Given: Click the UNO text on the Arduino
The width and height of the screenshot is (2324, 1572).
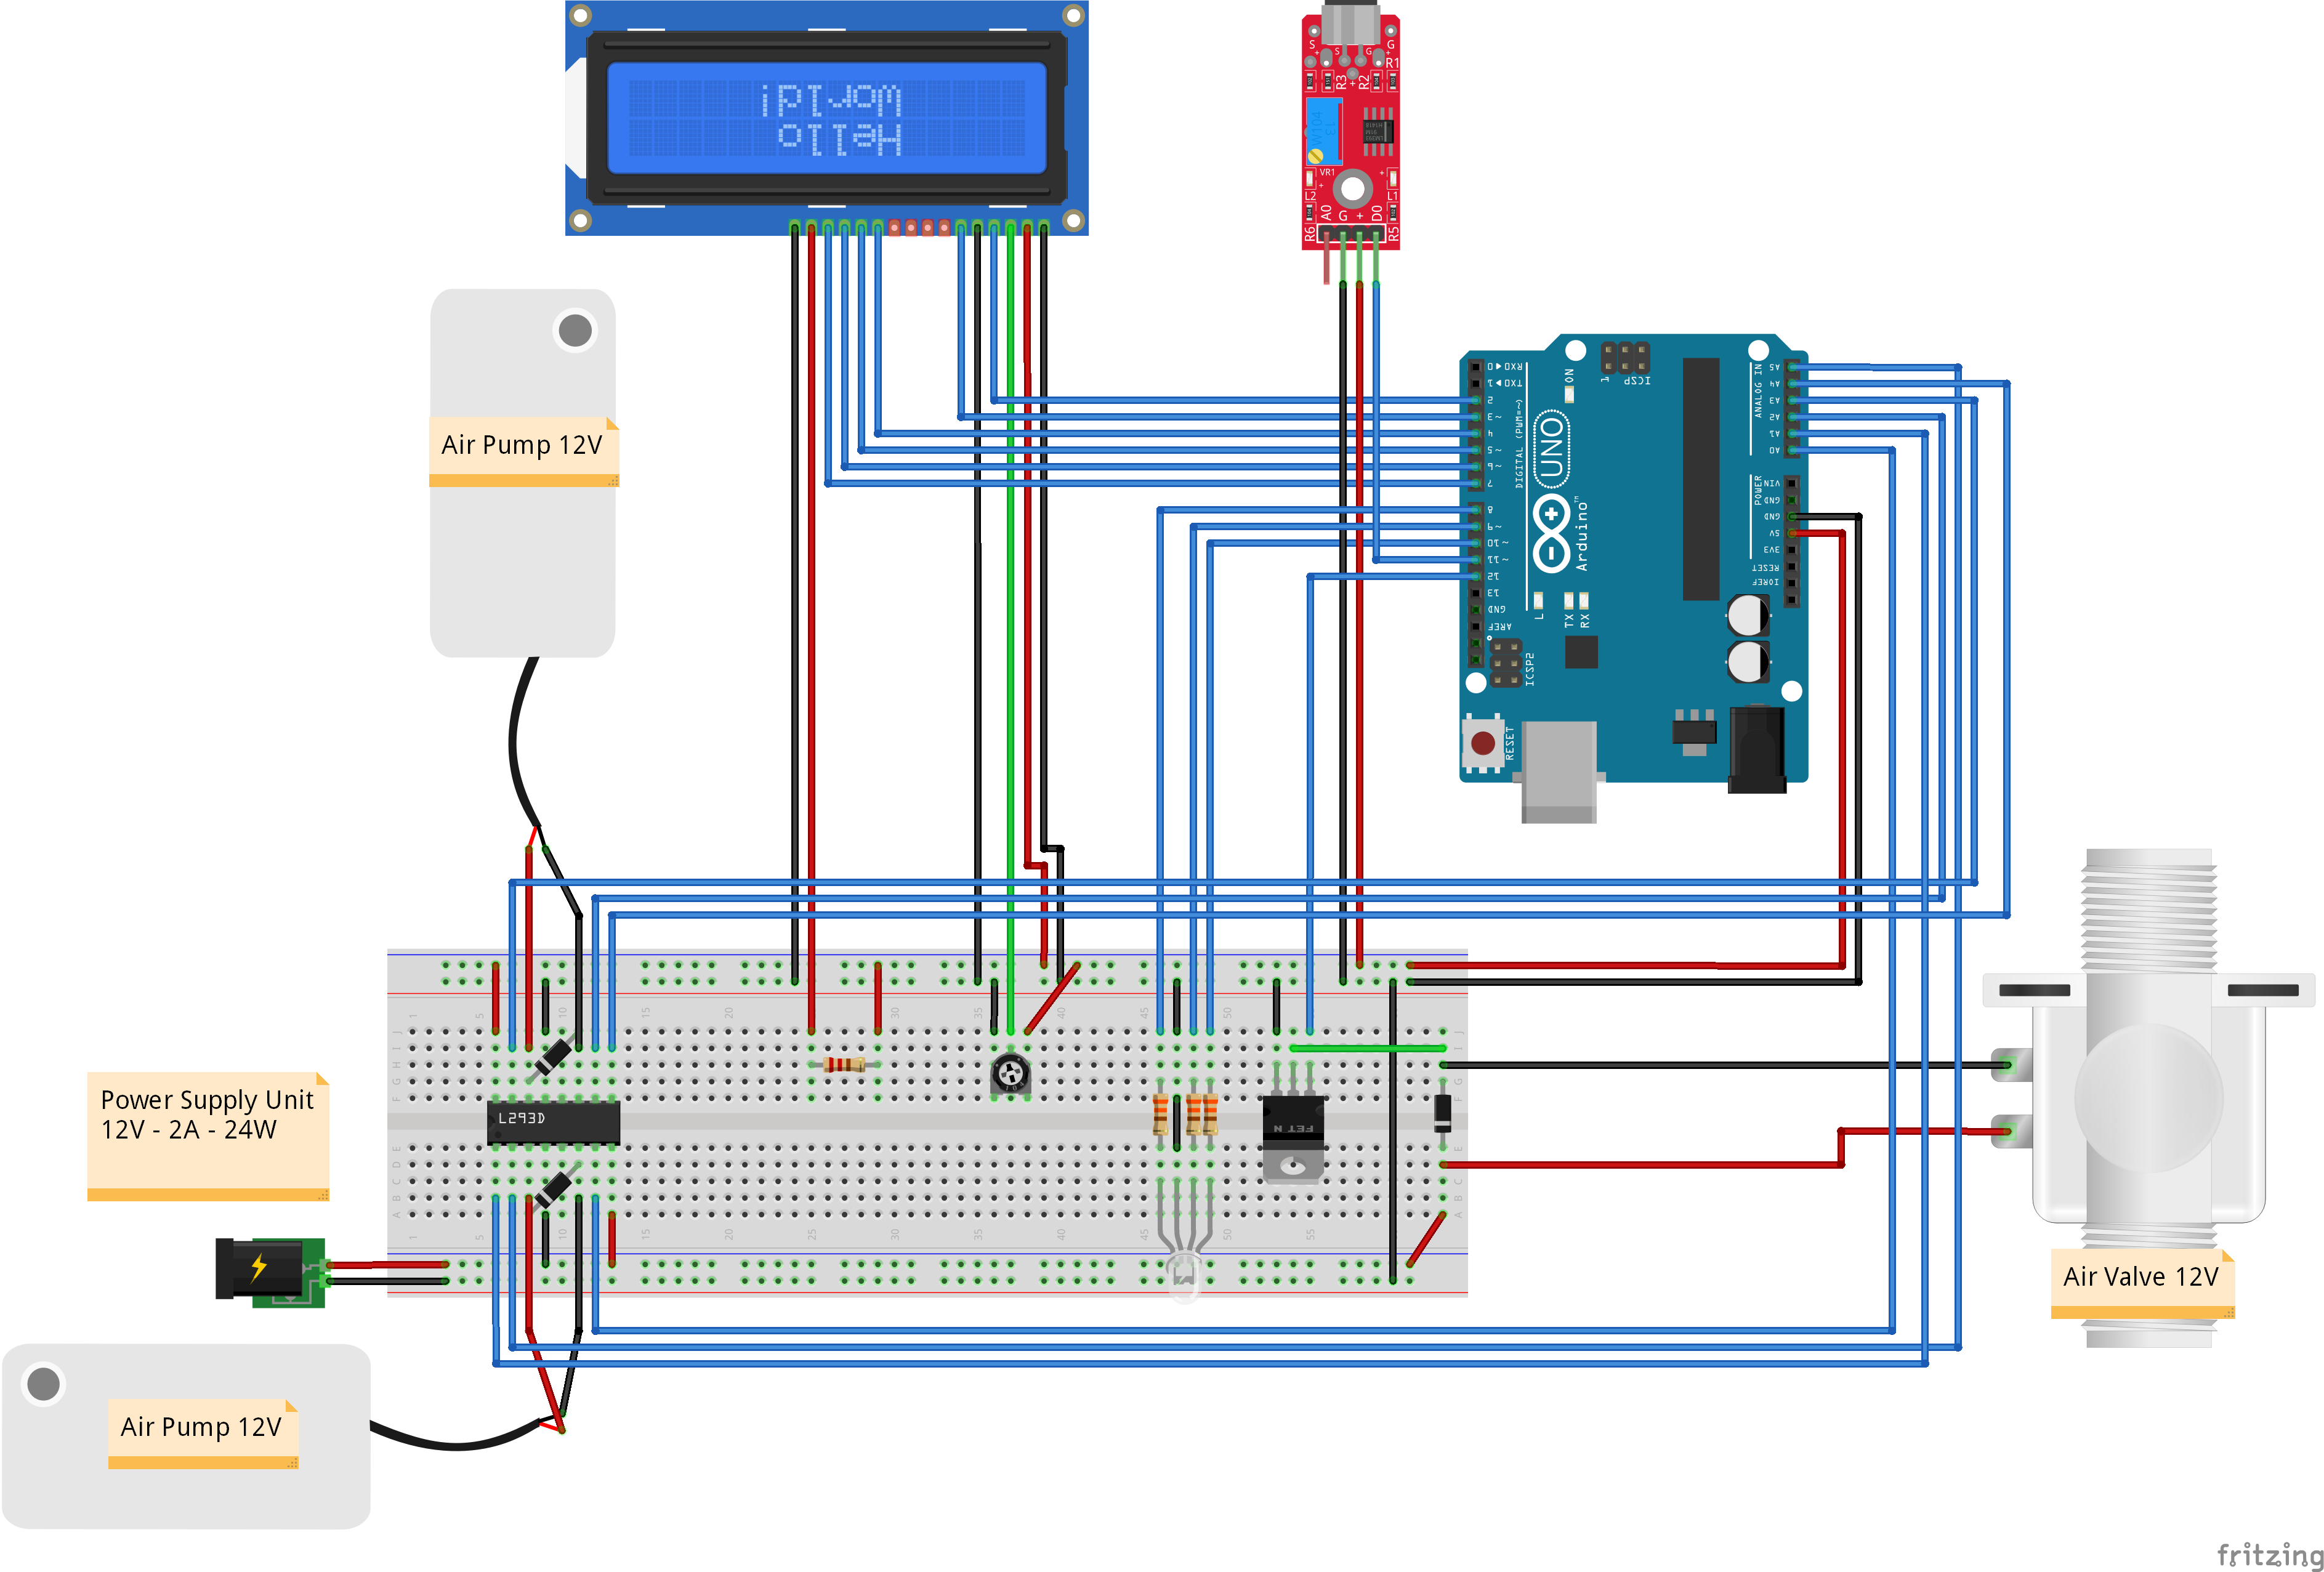Looking at the screenshot, I should tap(1551, 448).
